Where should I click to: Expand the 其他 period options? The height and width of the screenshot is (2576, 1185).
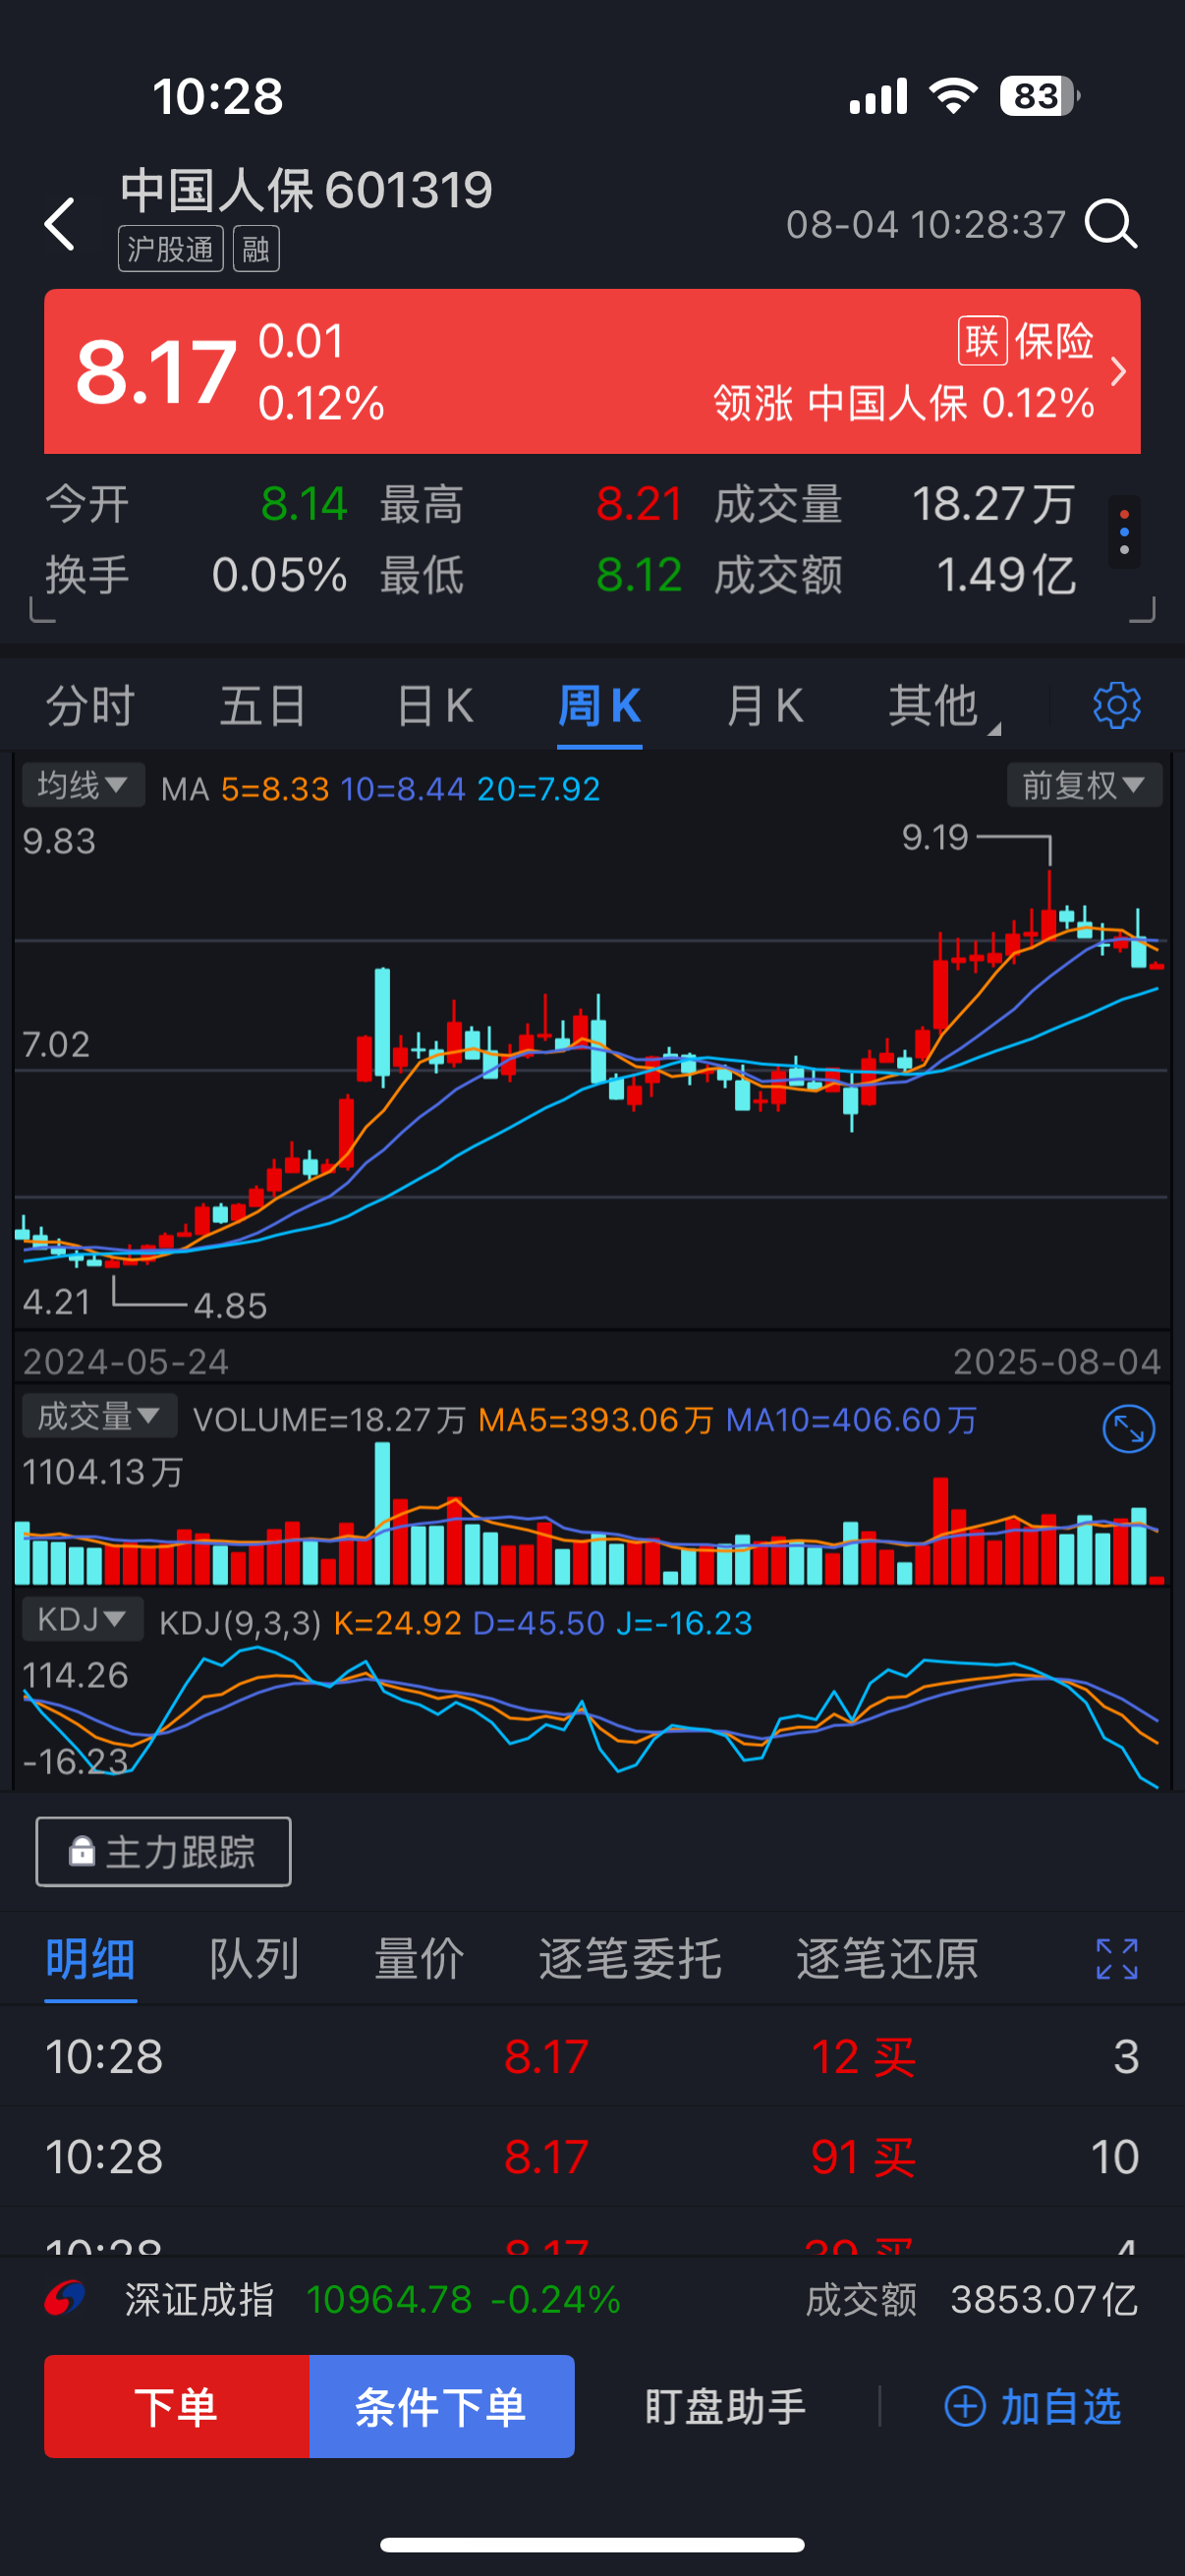tap(943, 706)
